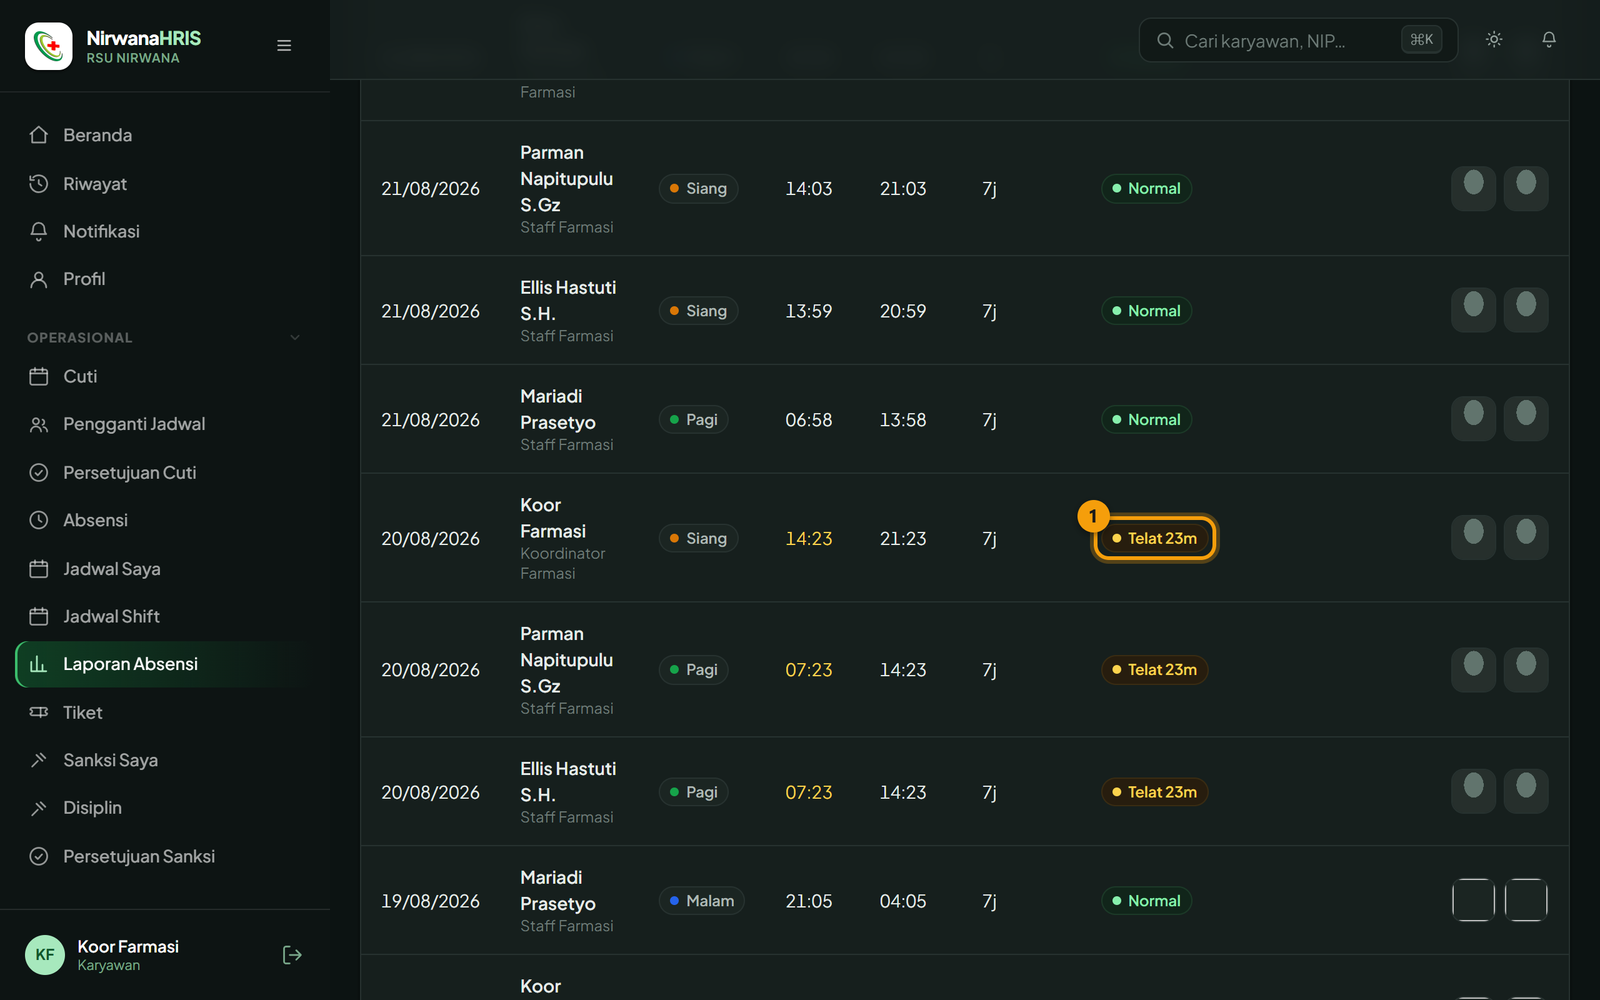The width and height of the screenshot is (1600, 1000).
Task: Click the Malam shift badge
Action: (x=701, y=901)
